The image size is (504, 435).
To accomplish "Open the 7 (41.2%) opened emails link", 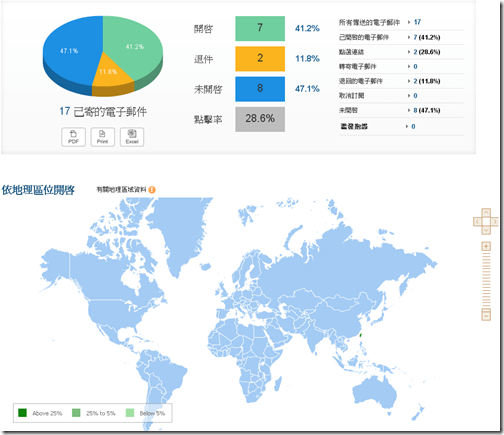I will [427, 37].
